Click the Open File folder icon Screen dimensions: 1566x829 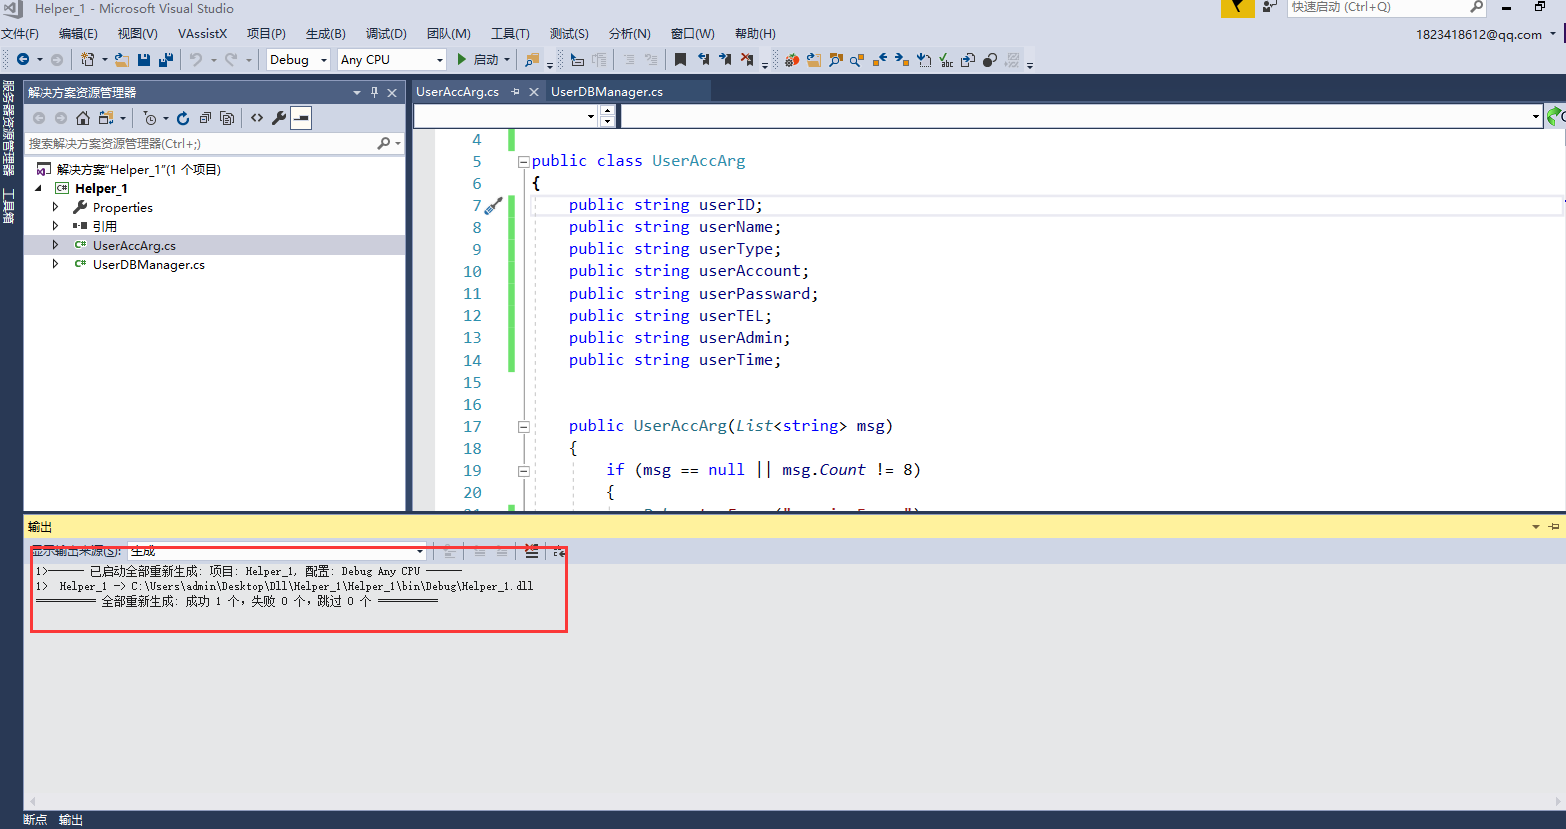tap(122, 60)
